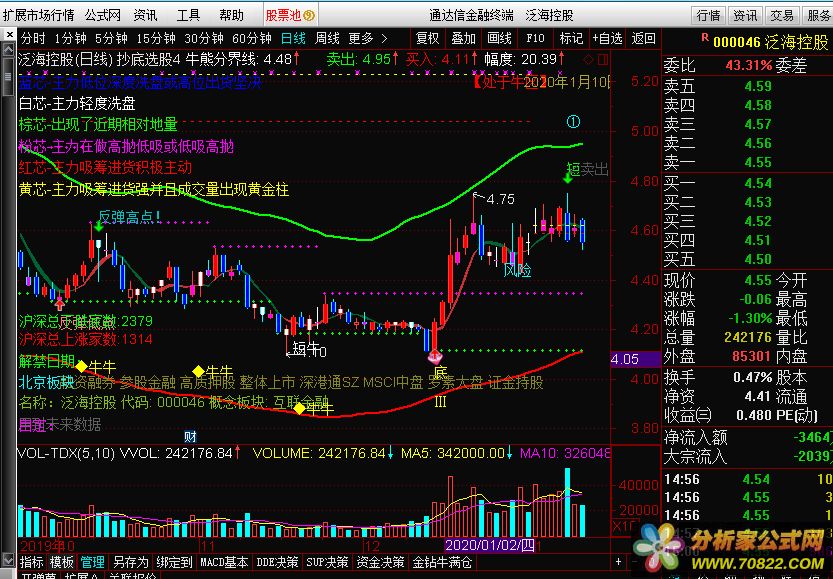
Task: Select the 日线 period
Action: click(293, 38)
